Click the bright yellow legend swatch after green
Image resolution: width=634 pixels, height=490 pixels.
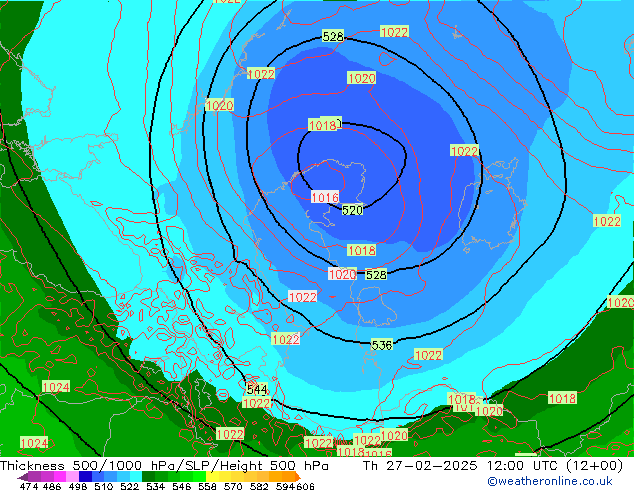coord(212,476)
